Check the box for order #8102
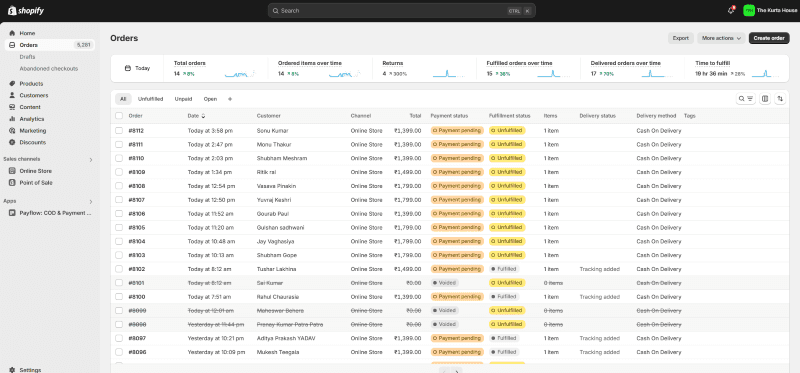Image resolution: width=800 pixels, height=373 pixels. [119, 269]
